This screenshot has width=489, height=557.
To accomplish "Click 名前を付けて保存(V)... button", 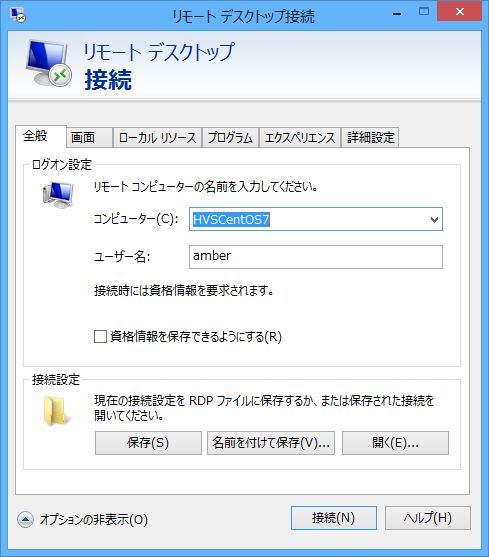I will tap(271, 443).
